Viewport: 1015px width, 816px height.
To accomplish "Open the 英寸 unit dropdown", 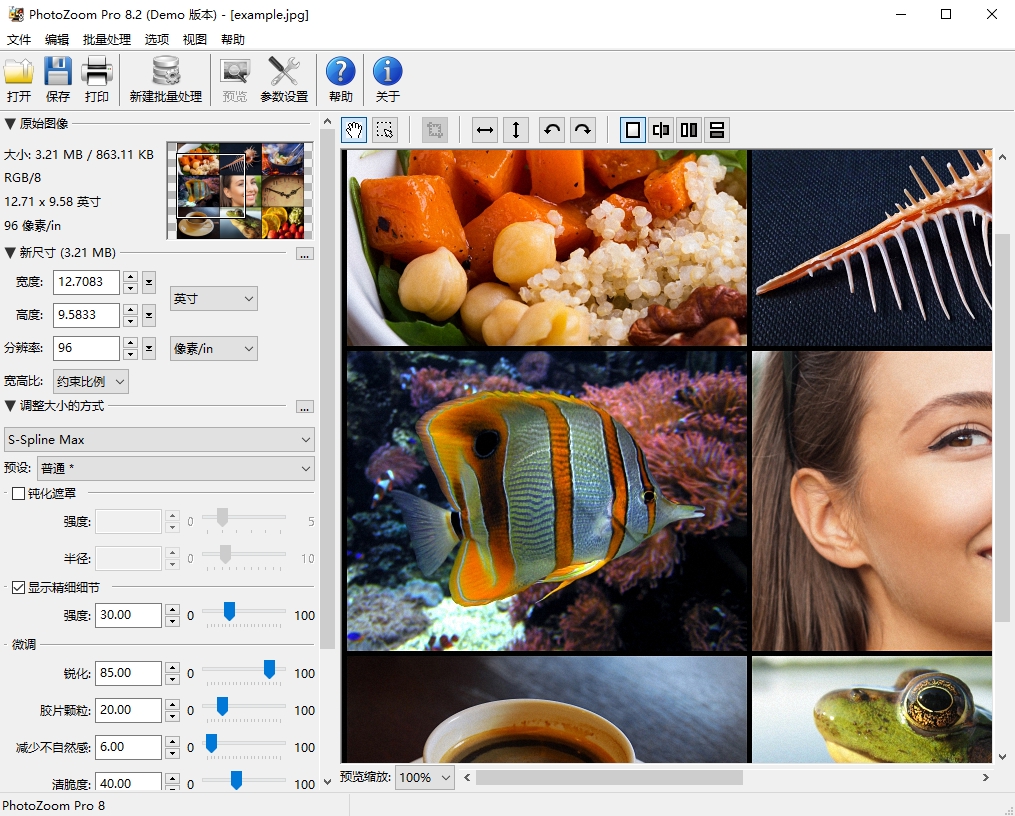I will [x=213, y=298].
